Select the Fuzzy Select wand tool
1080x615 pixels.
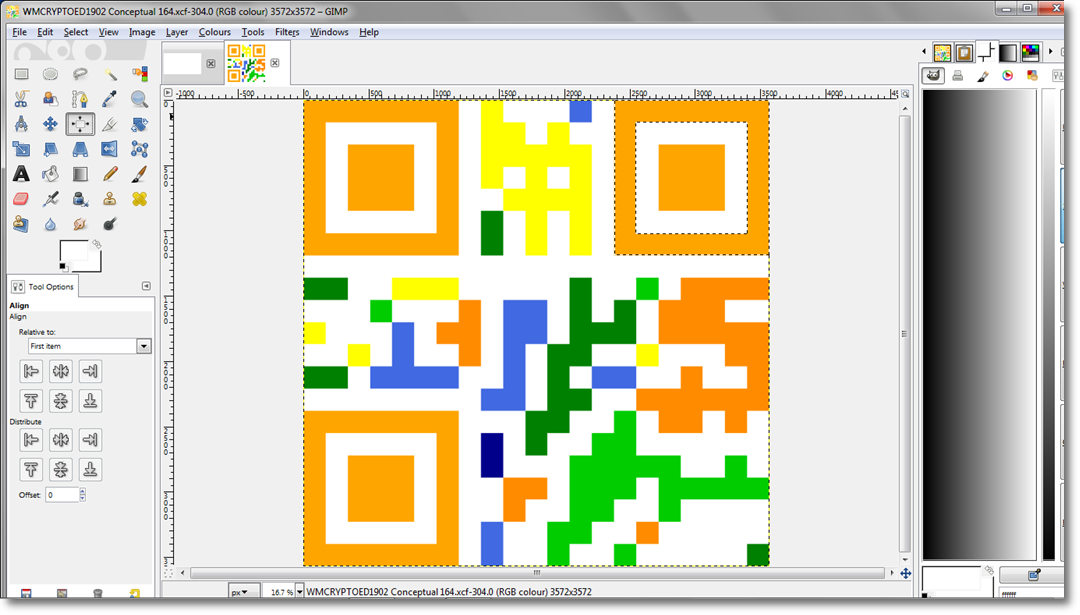pyautogui.click(x=110, y=74)
